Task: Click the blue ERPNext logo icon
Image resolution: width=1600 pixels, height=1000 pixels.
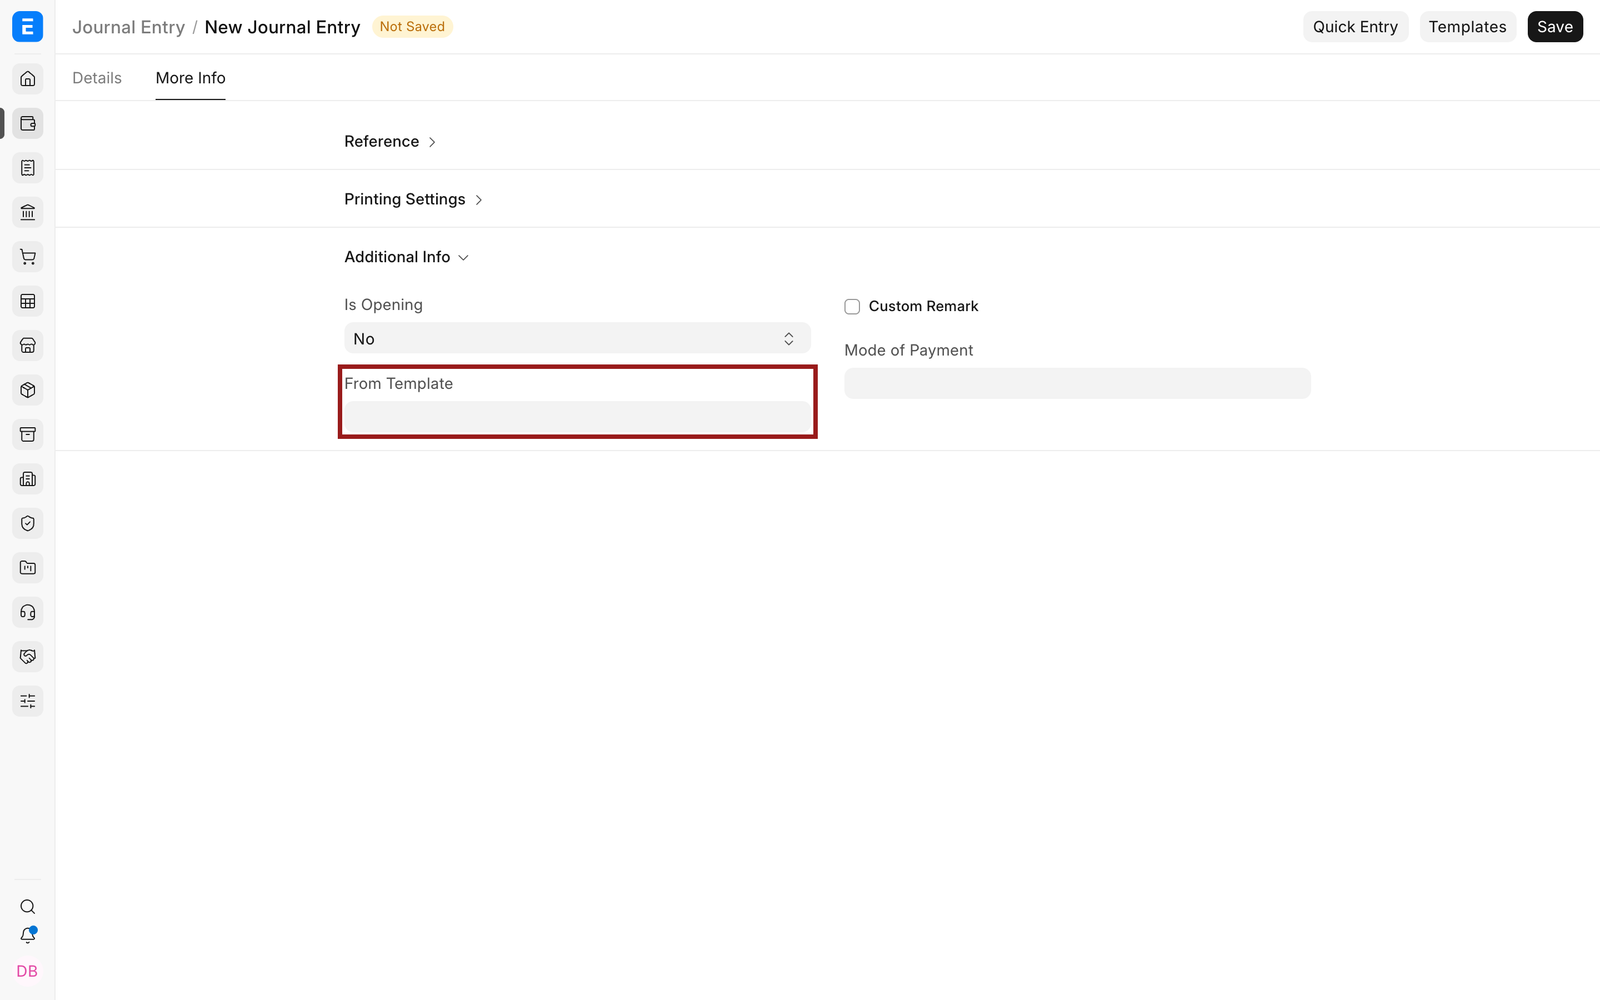Action: (x=27, y=27)
